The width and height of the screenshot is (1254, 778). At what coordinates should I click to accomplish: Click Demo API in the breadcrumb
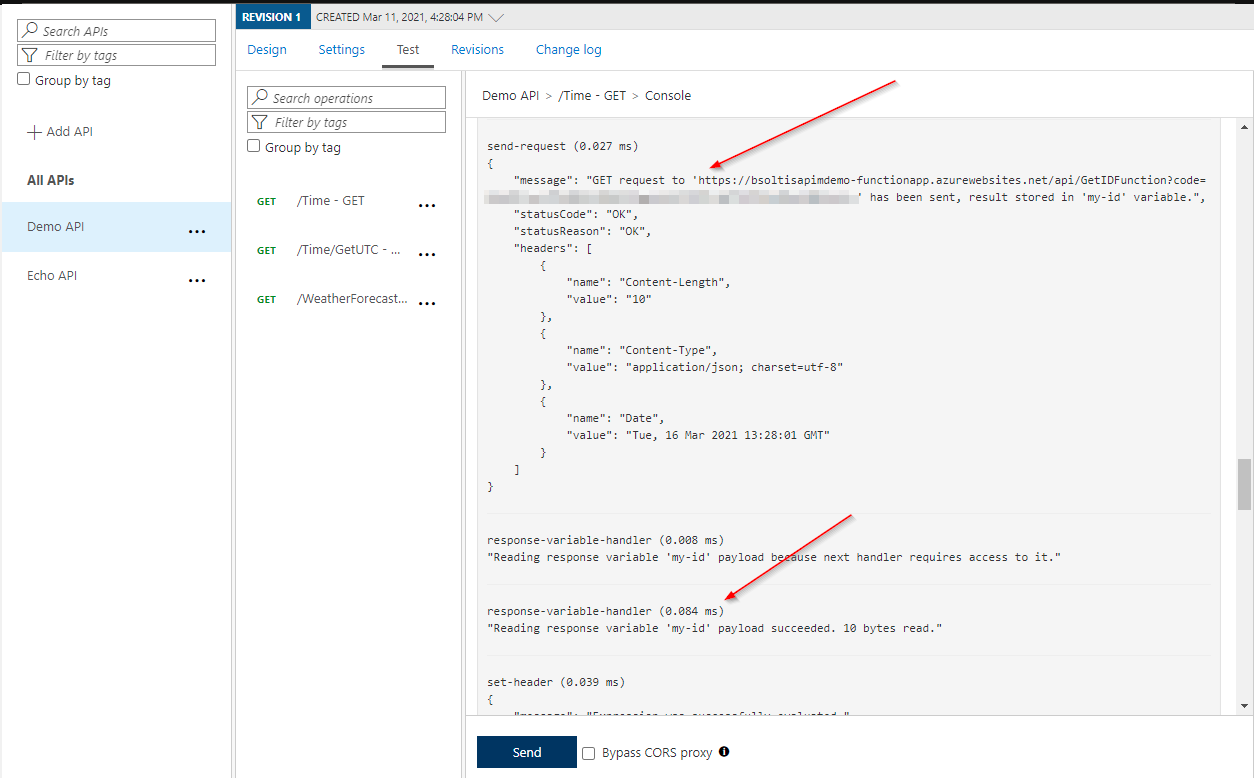tap(510, 96)
